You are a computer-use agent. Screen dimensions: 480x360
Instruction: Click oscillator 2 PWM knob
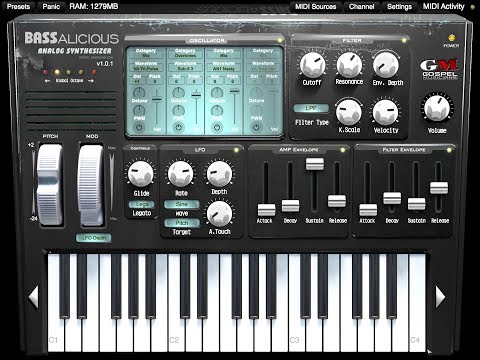(x=178, y=110)
